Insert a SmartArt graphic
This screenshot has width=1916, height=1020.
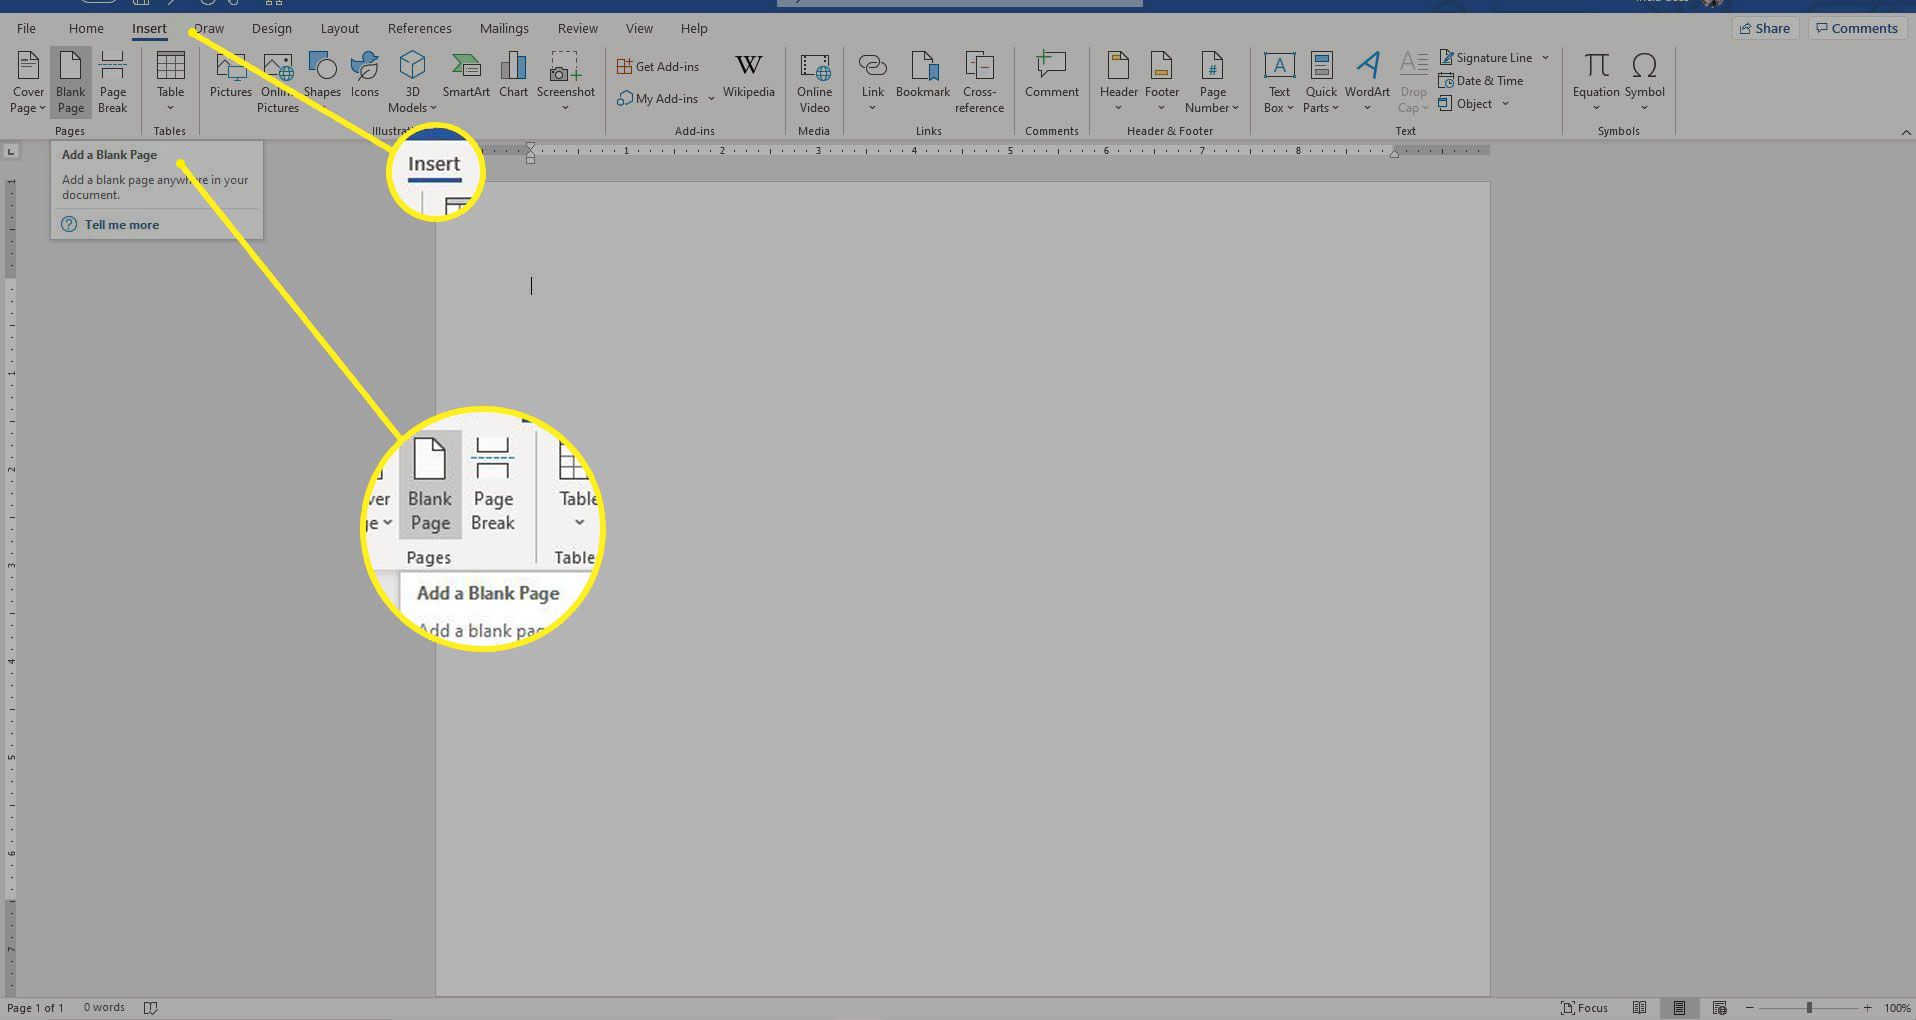tap(466, 77)
